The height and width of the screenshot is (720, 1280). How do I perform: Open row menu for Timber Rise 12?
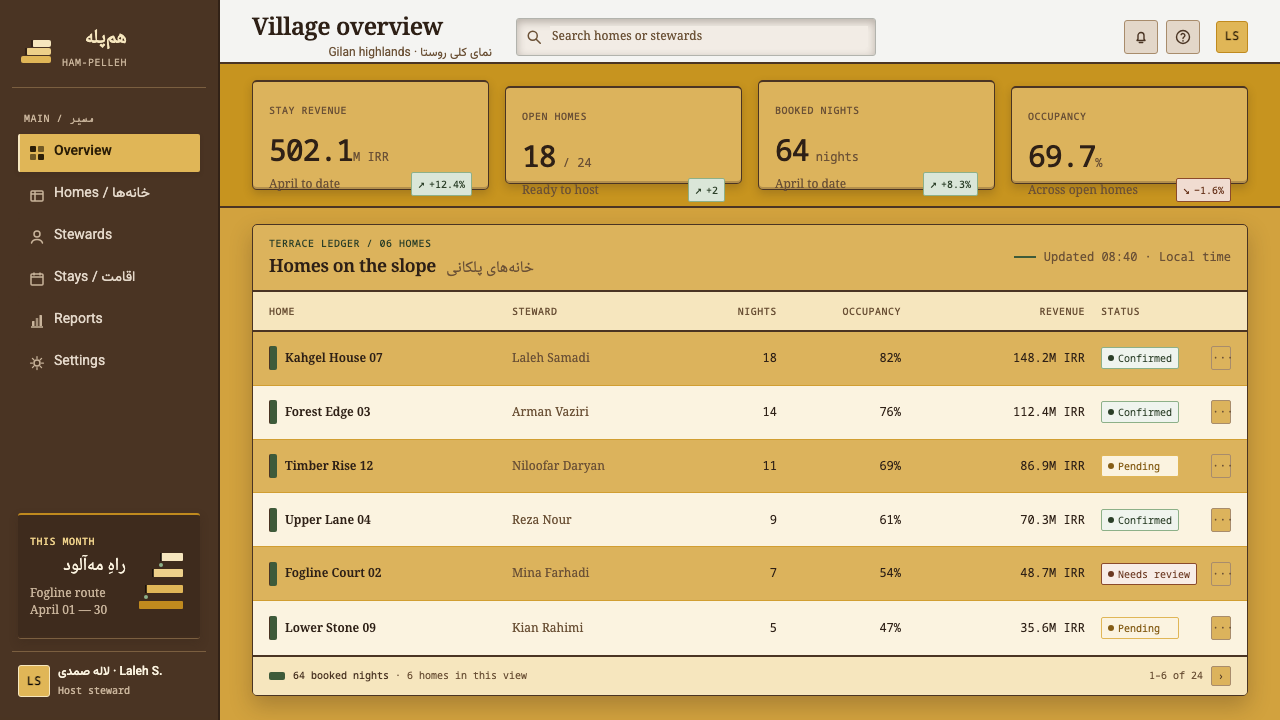coord(1221,466)
